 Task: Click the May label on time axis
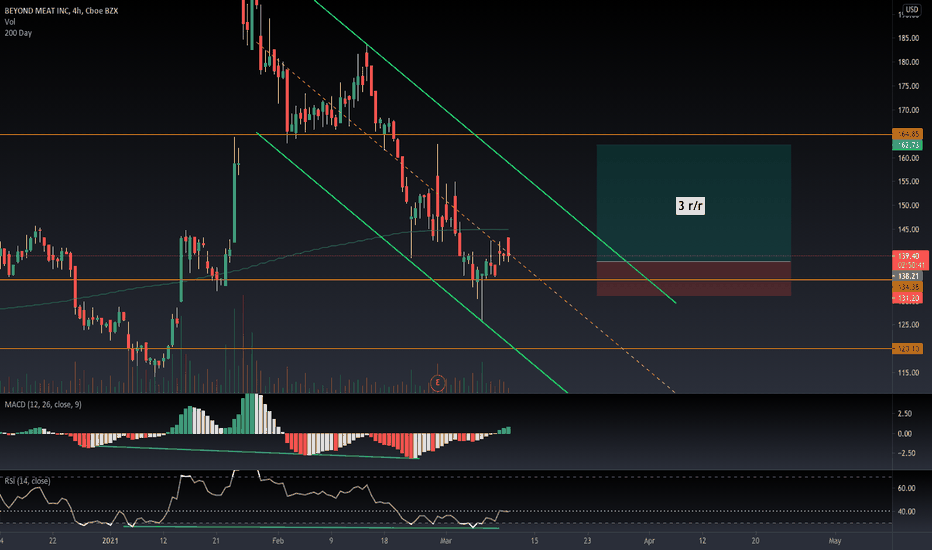coord(835,541)
